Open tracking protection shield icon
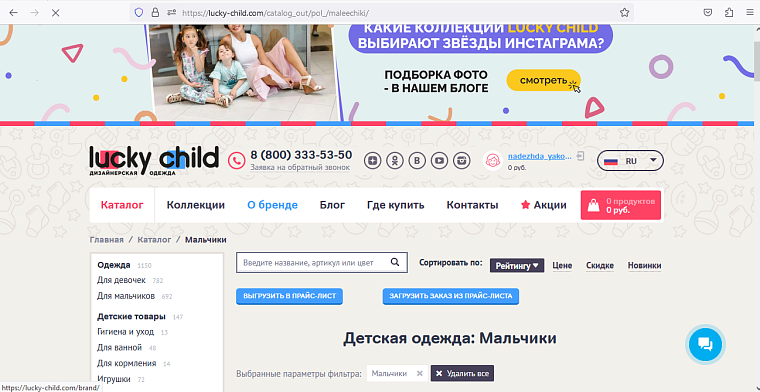Viewport: 760px width, 392px height. coord(139,13)
